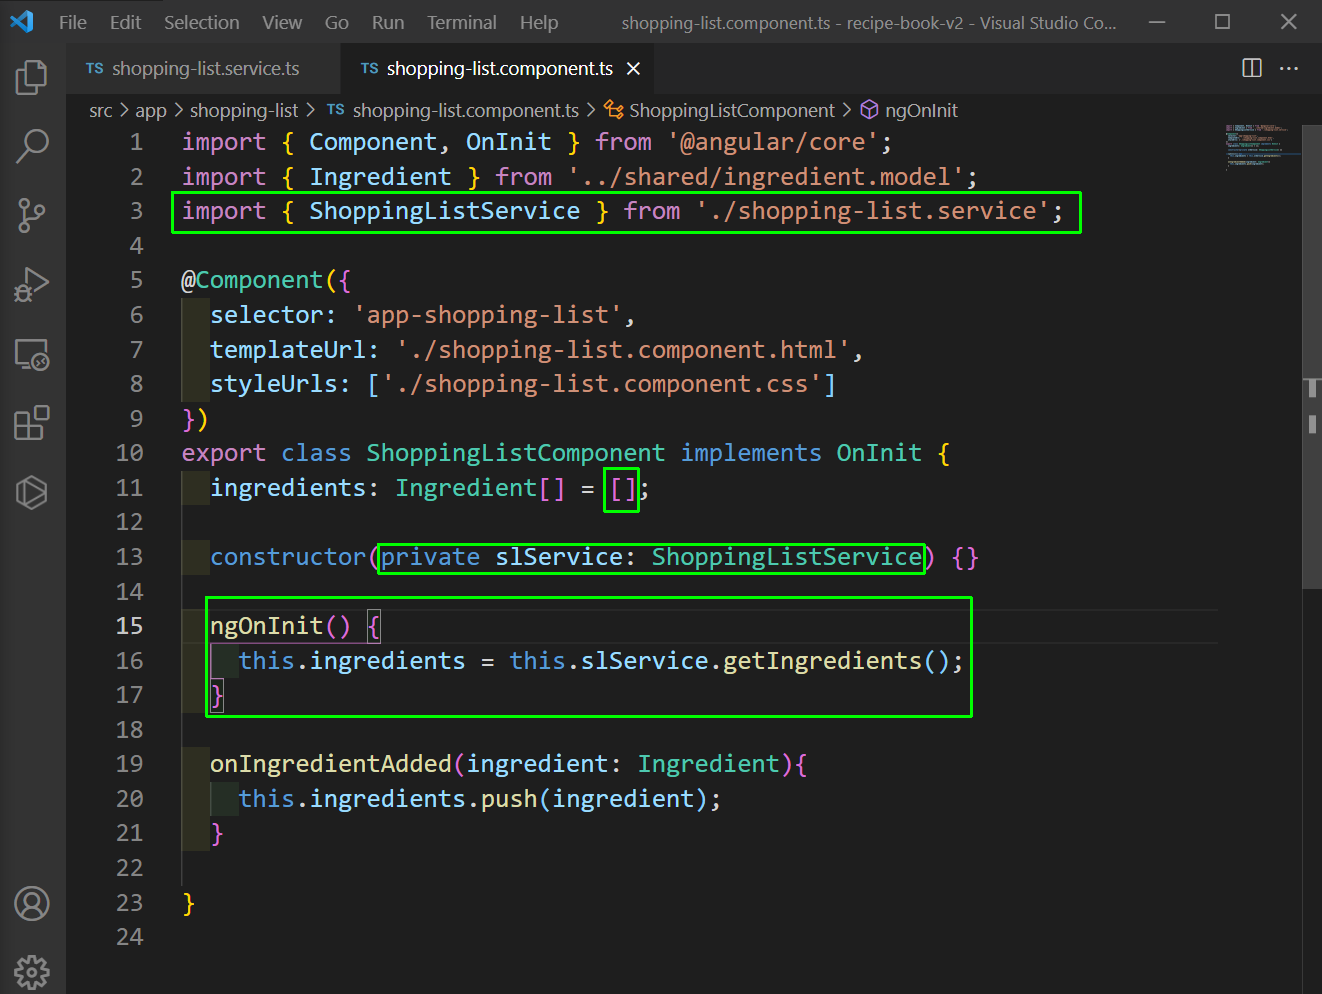Click 'push(ingredient)' on line 20
Viewport: 1322px width, 994px height.
pos(595,799)
